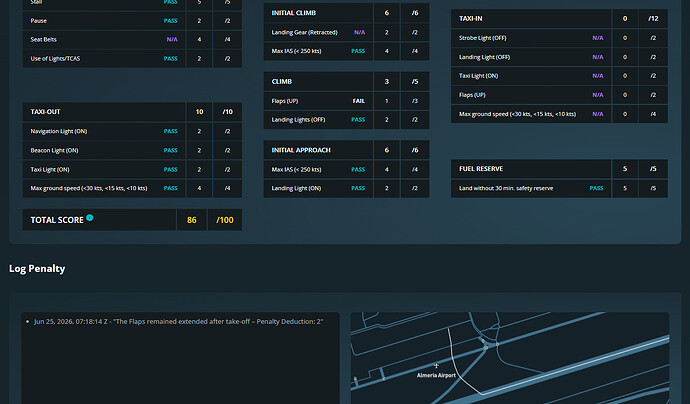Click the airplane icon above Almeria Airport

(x=436, y=366)
